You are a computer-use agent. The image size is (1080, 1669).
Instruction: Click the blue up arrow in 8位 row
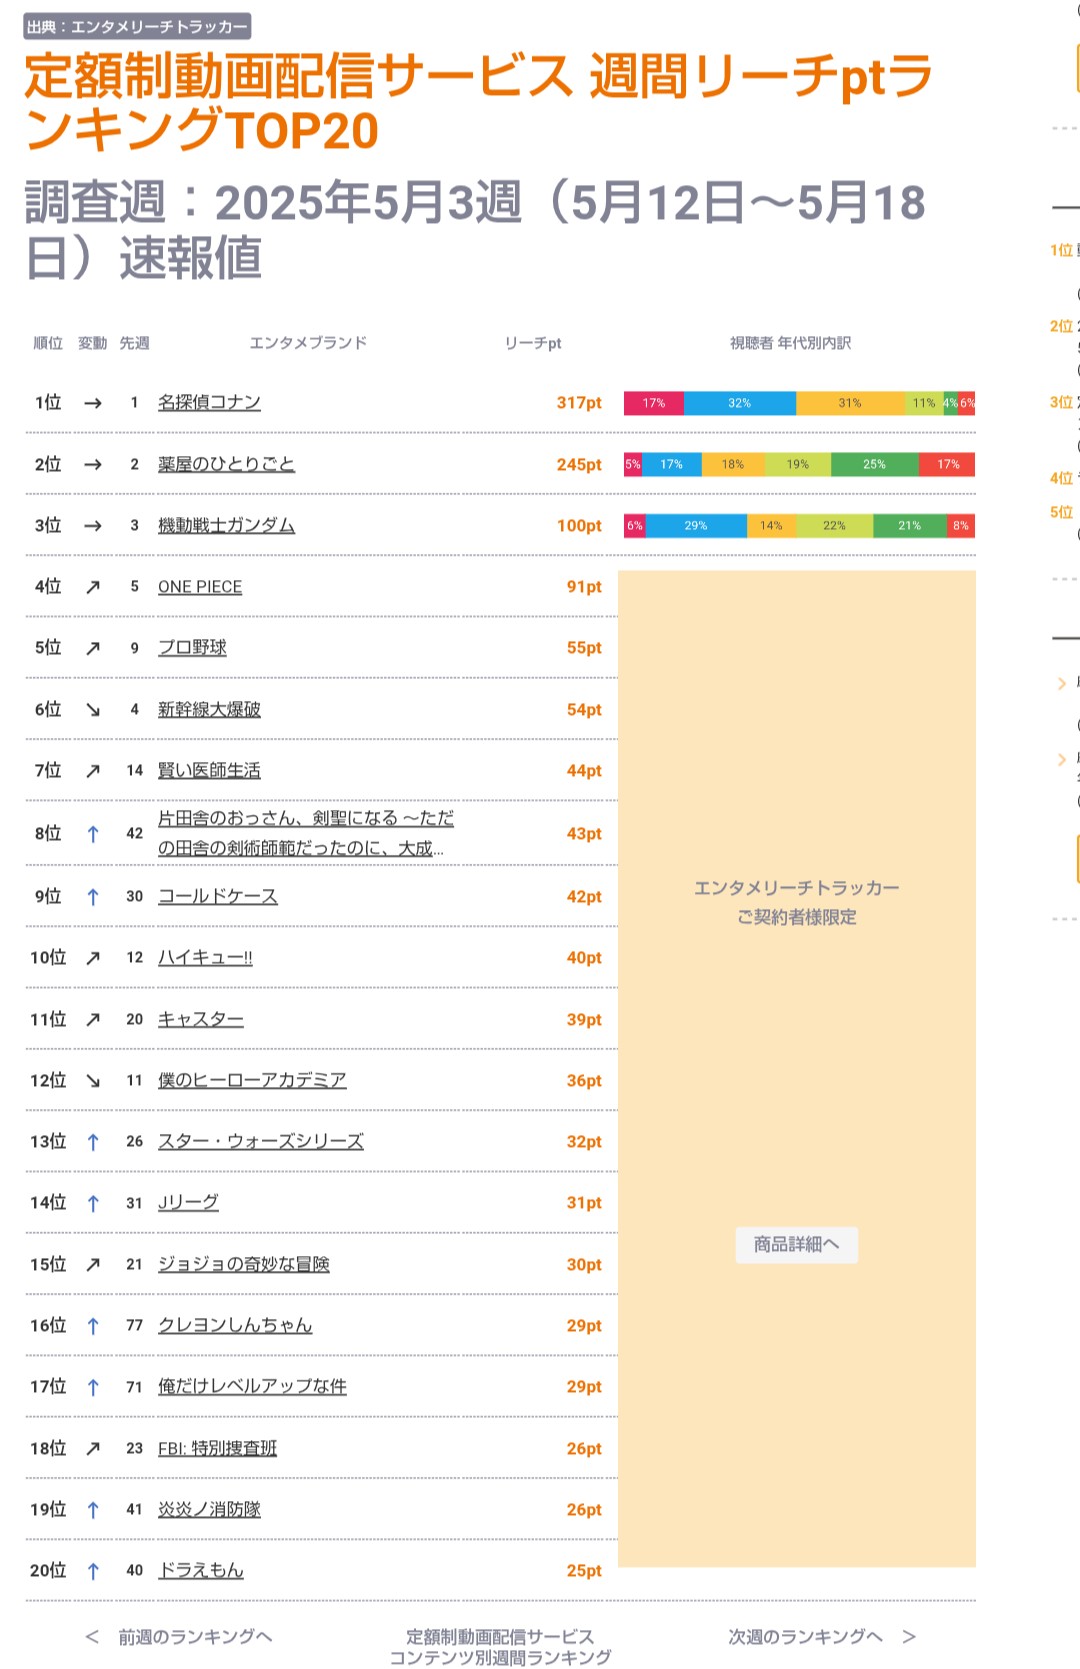pos(93,834)
